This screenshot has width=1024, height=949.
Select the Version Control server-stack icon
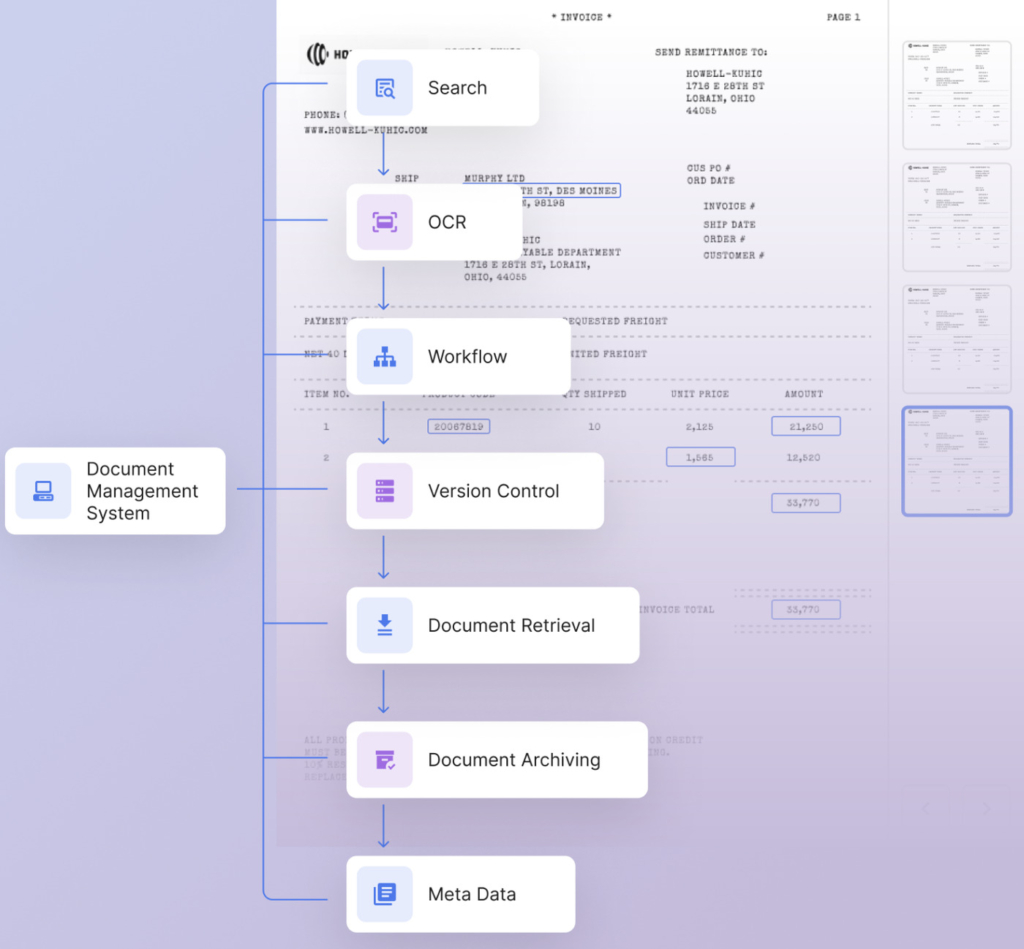point(384,490)
